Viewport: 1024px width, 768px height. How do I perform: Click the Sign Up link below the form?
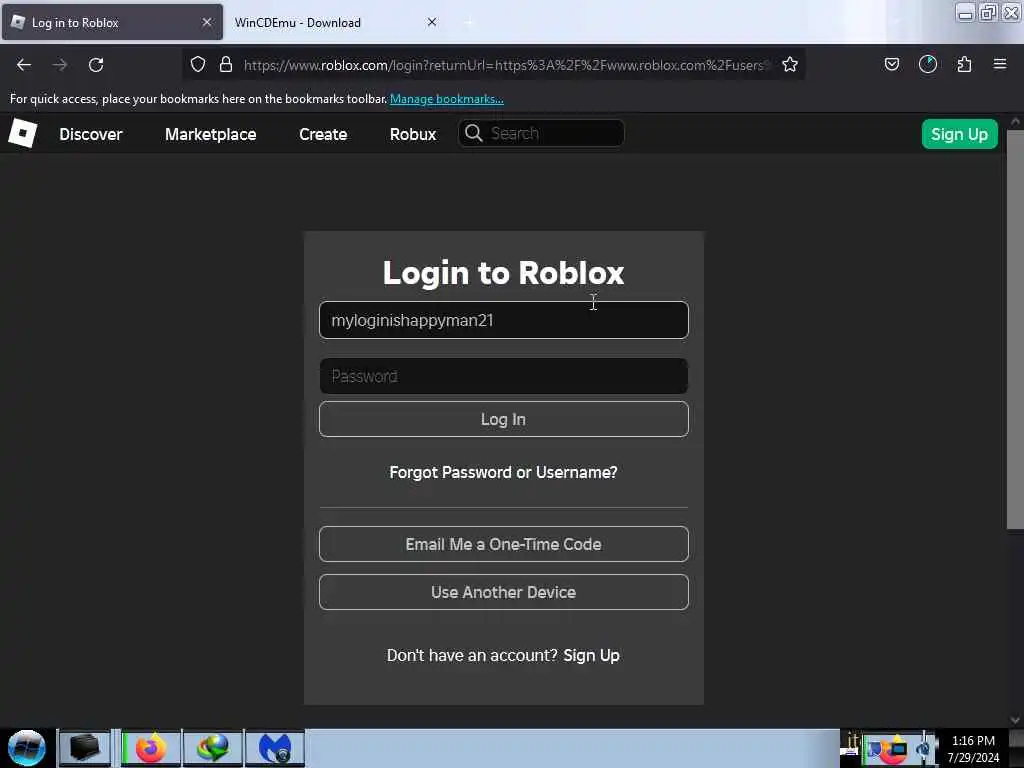tap(592, 655)
